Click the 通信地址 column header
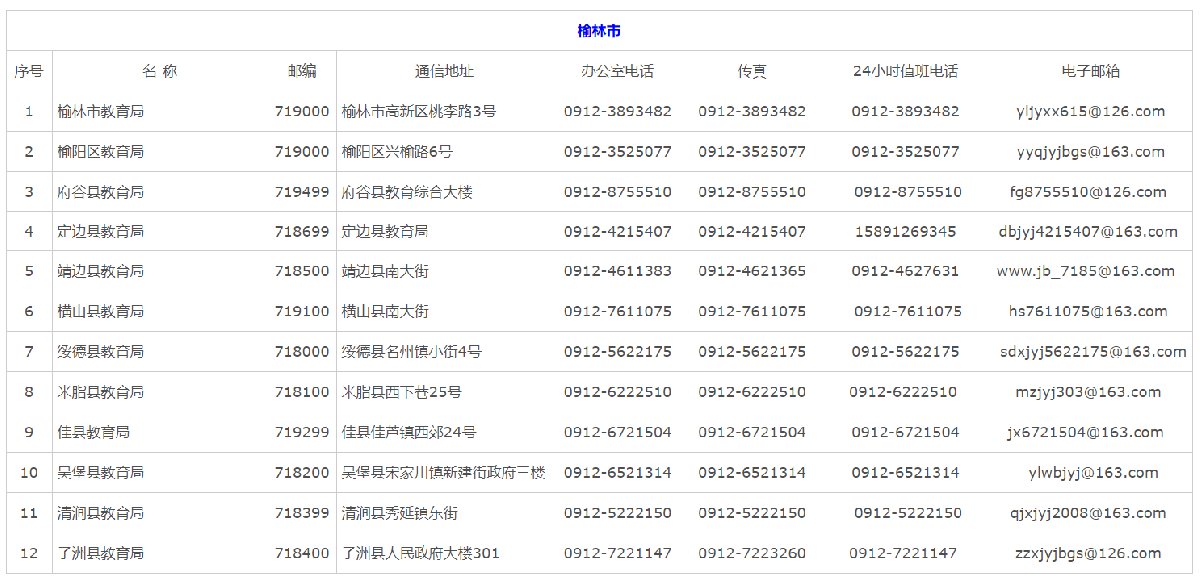The image size is (1200, 583). [444, 71]
